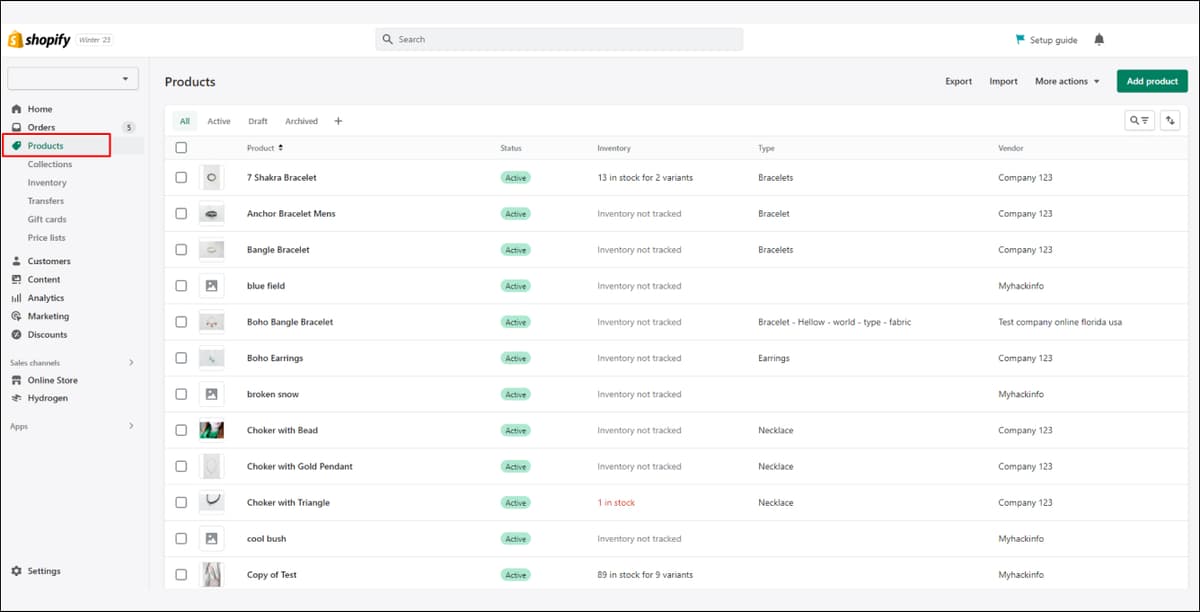Tick the blue field row checkbox

181,286
